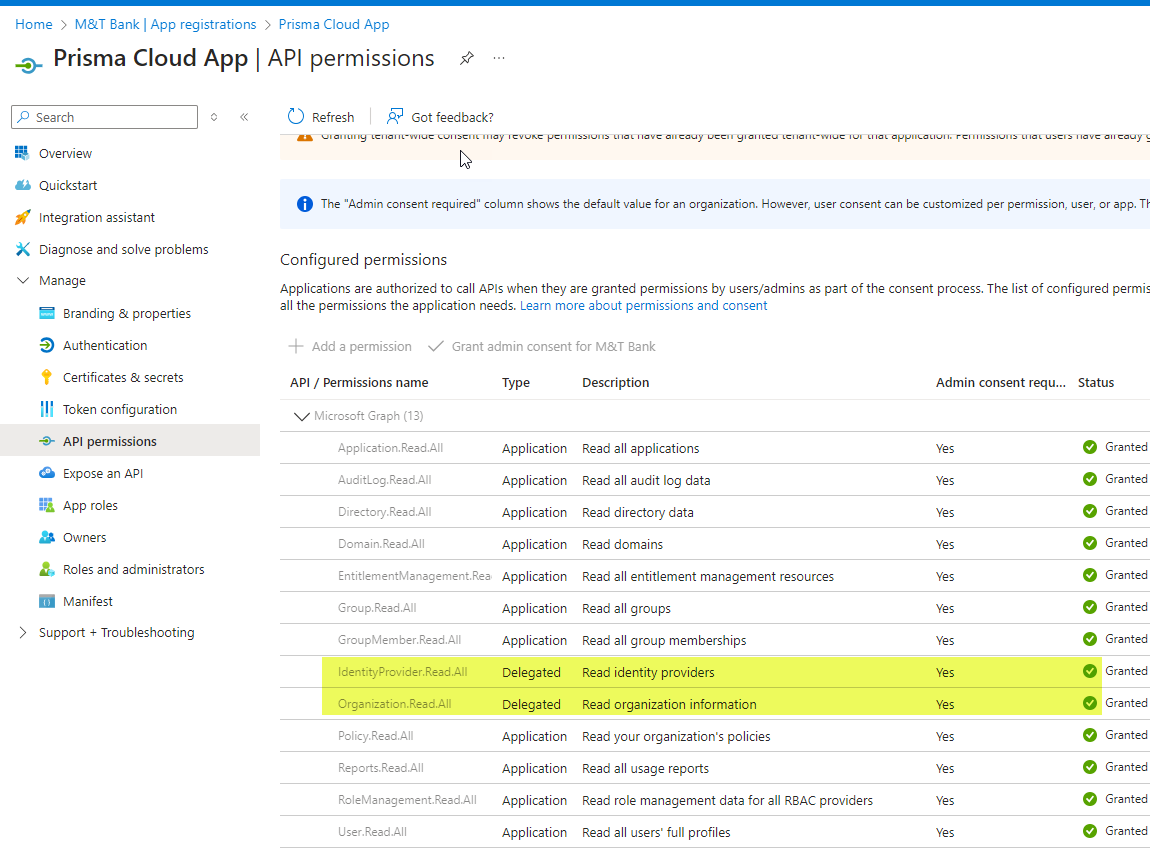Collapse the Manage section in sidebar
Viewport: 1150px width, 849px height.
tap(23, 281)
